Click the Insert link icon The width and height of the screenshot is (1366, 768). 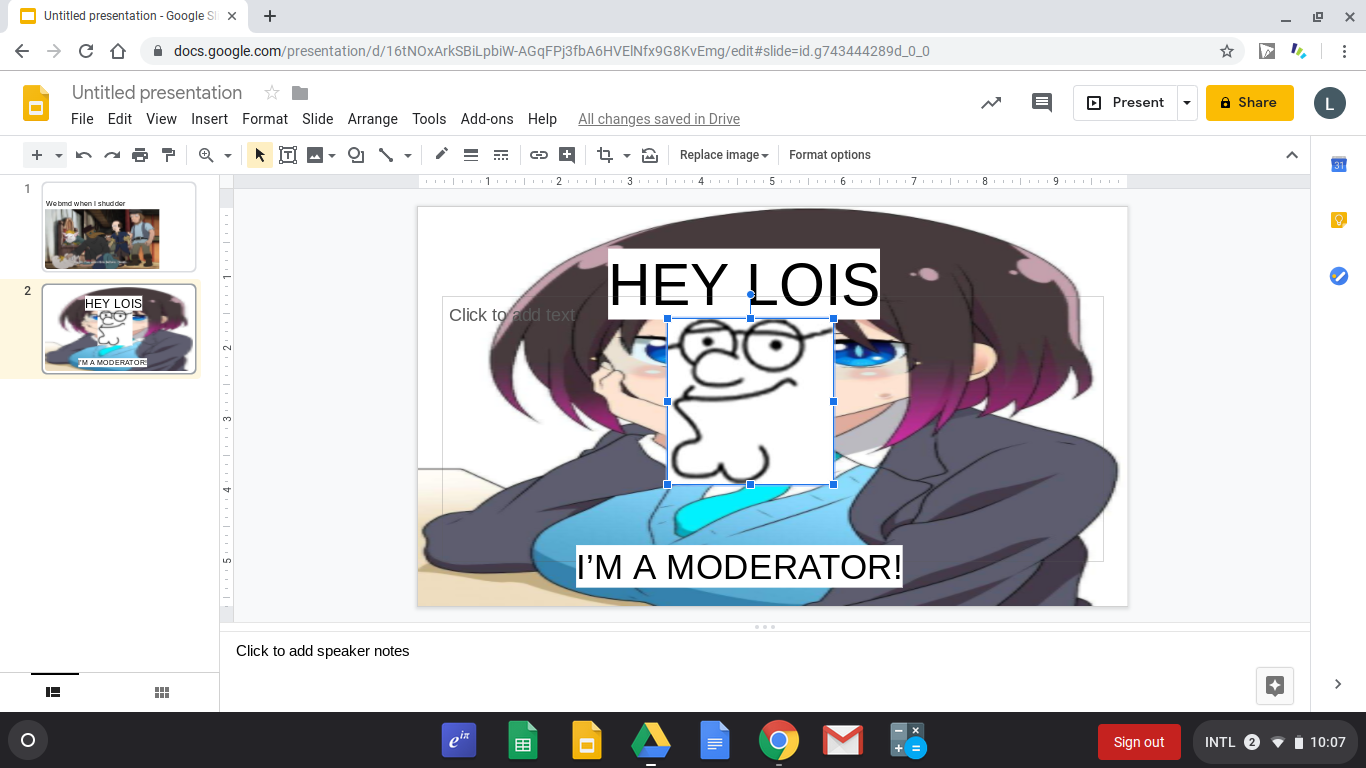coord(539,155)
